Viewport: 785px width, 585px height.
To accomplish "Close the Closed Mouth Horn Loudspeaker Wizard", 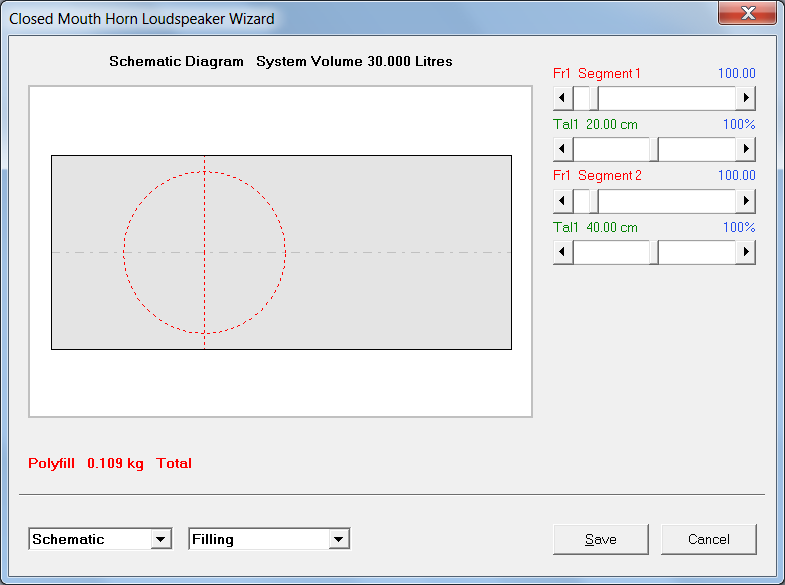I will (748, 13).
